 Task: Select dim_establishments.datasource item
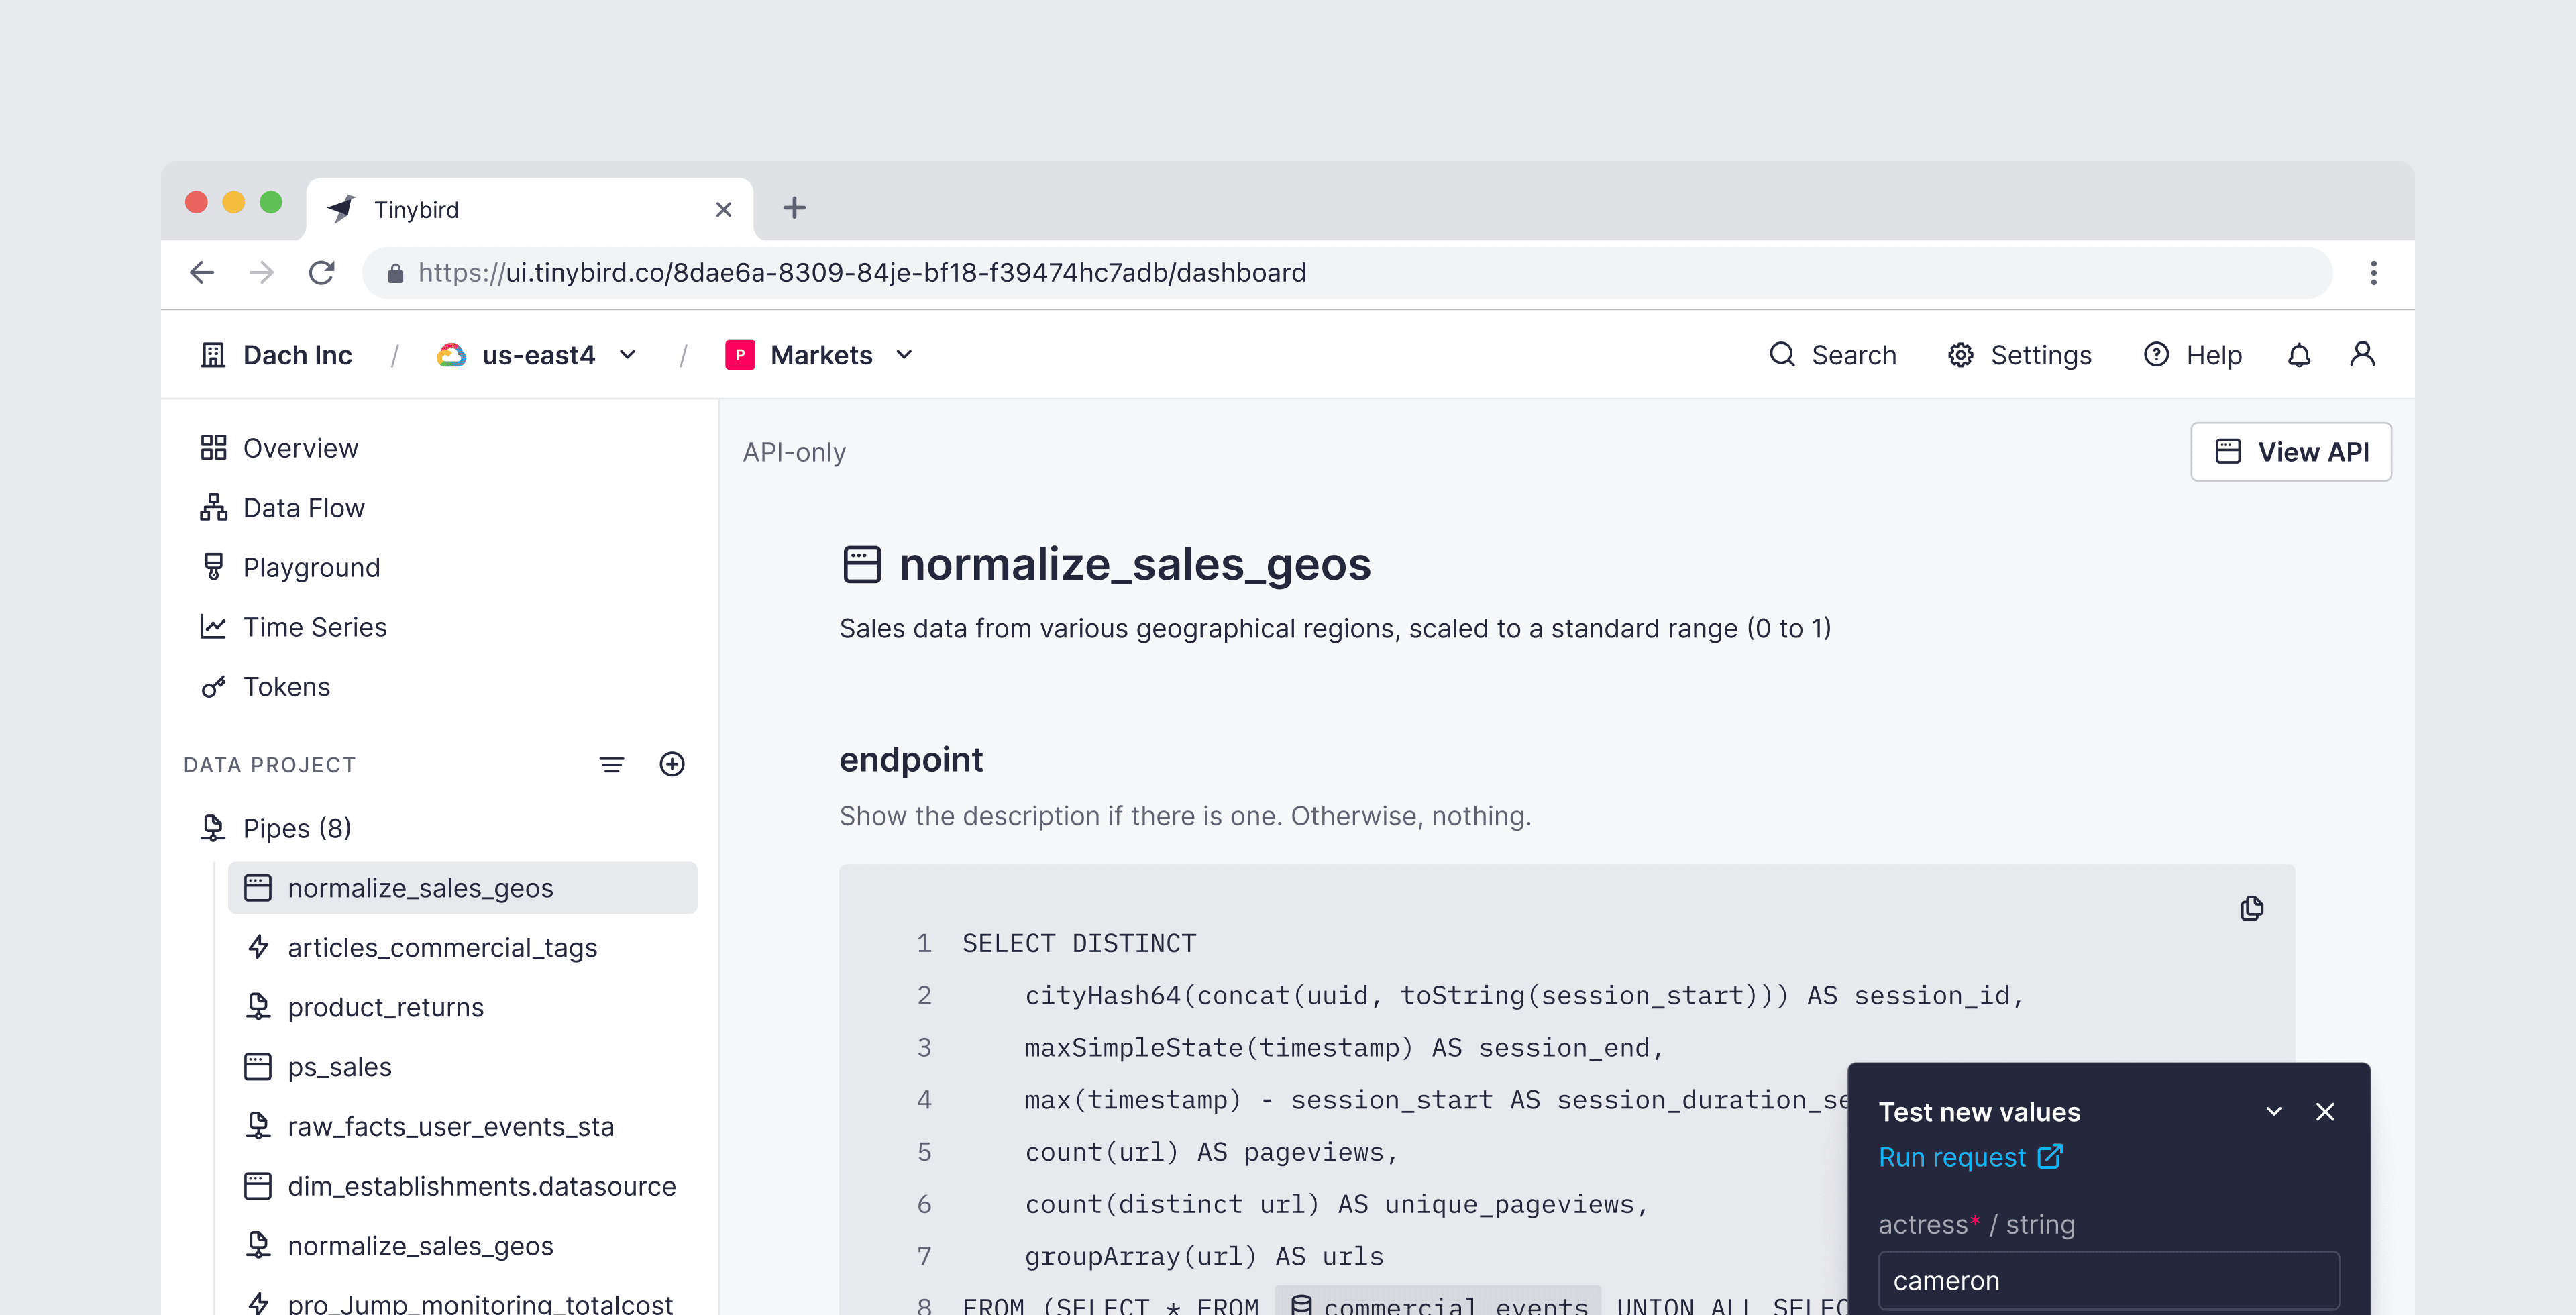click(460, 1186)
